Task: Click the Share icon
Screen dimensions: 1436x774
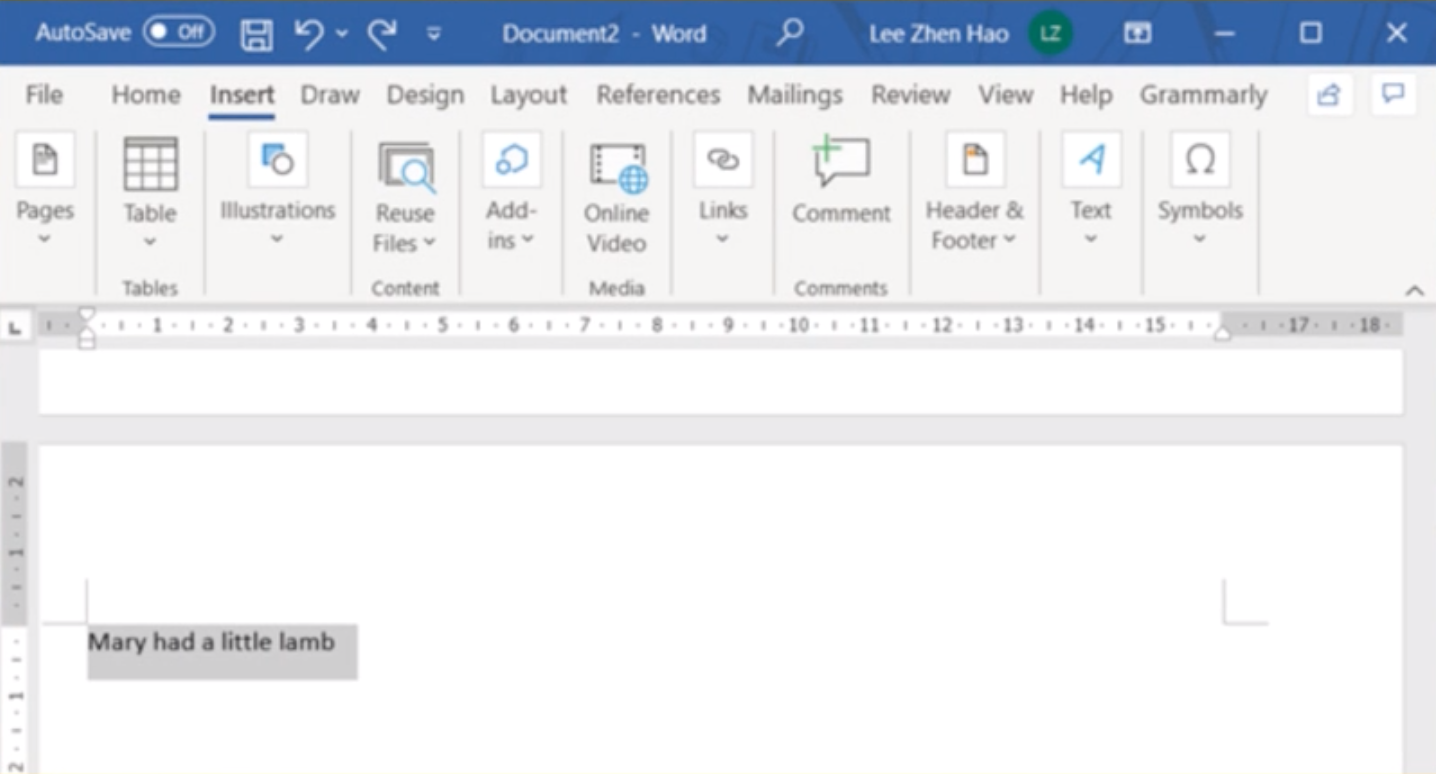Action: pos(1329,95)
